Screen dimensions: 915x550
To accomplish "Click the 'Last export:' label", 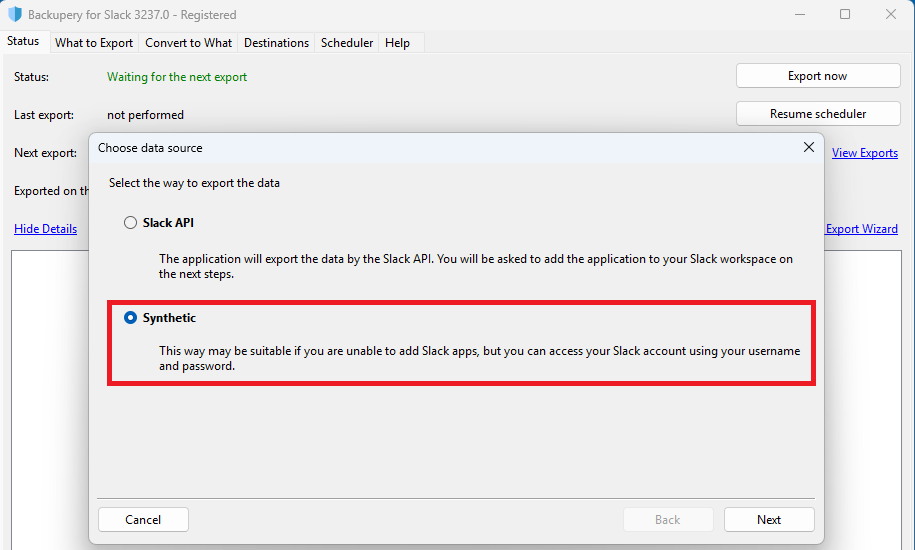I will 44,115.
